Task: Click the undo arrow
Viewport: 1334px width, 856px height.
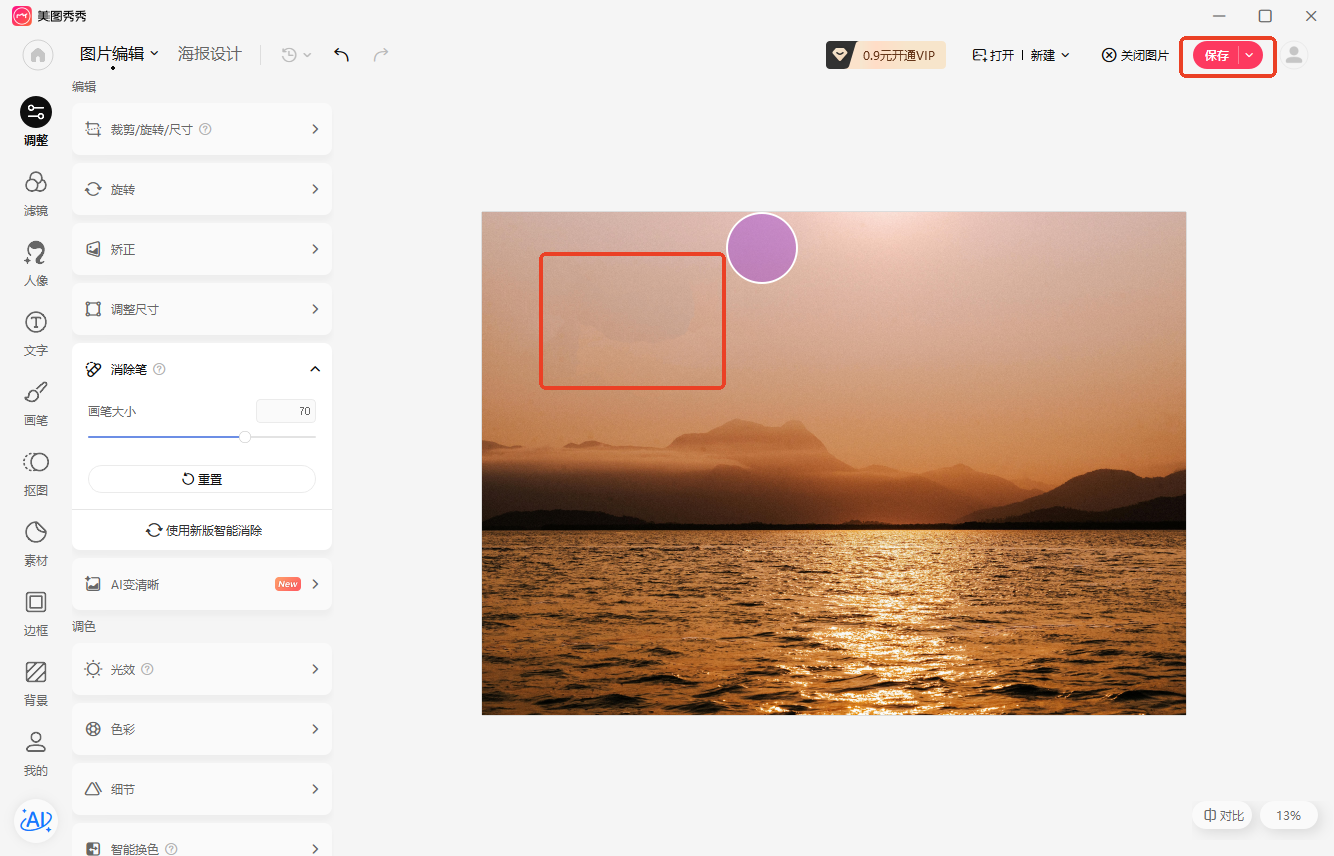Action: coord(342,55)
